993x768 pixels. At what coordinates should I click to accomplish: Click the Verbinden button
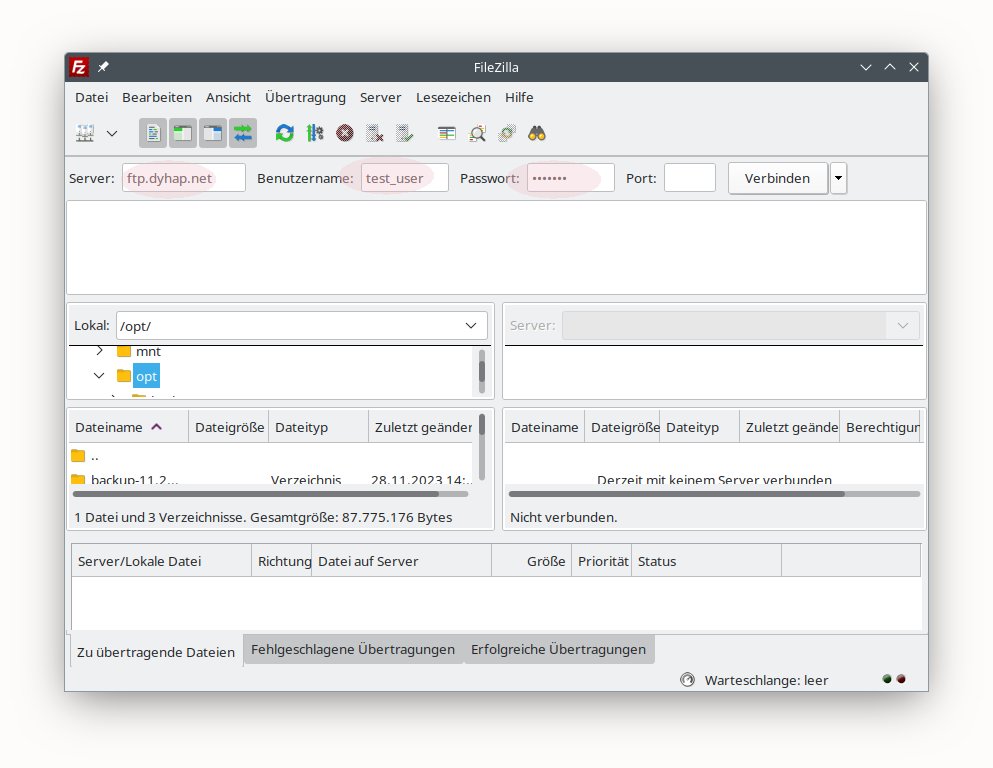coord(777,178)
